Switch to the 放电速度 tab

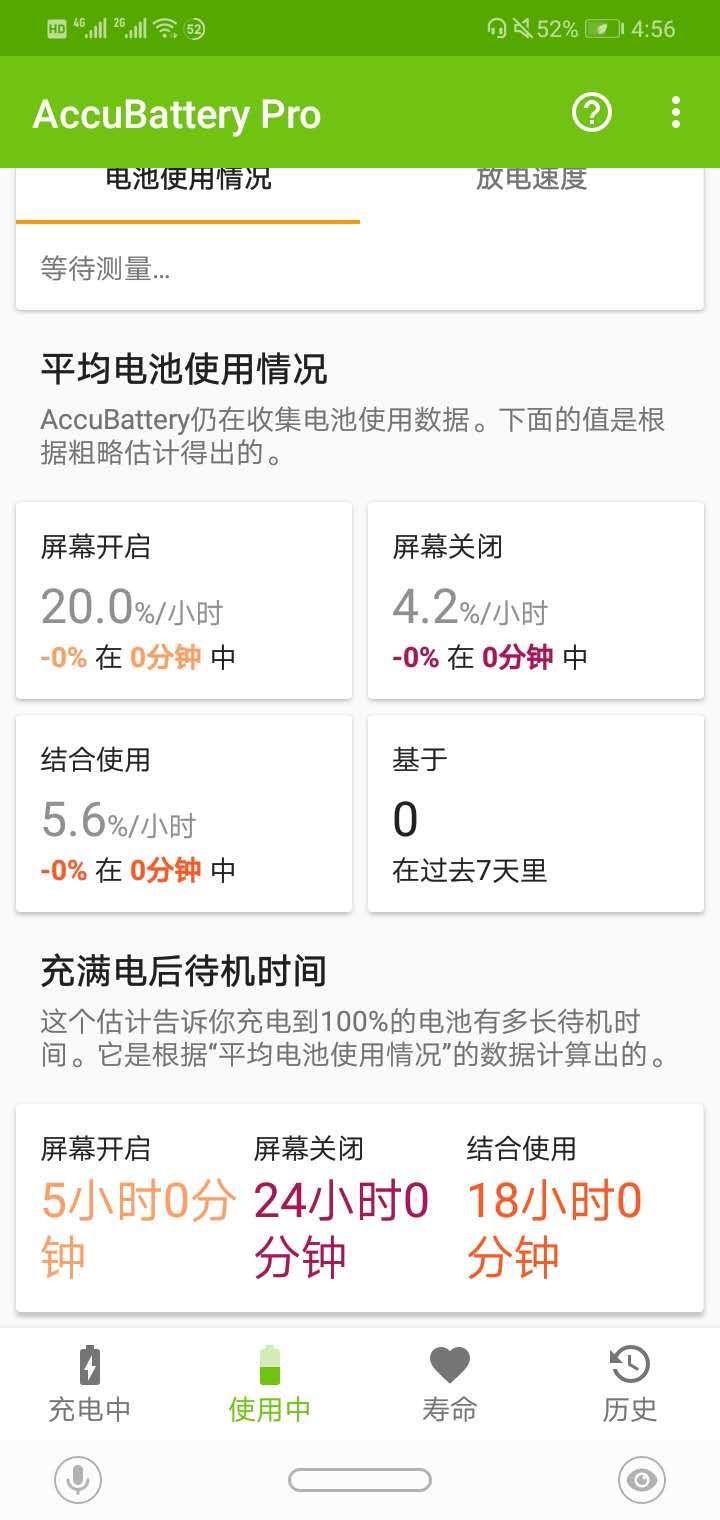click(531, 181)
